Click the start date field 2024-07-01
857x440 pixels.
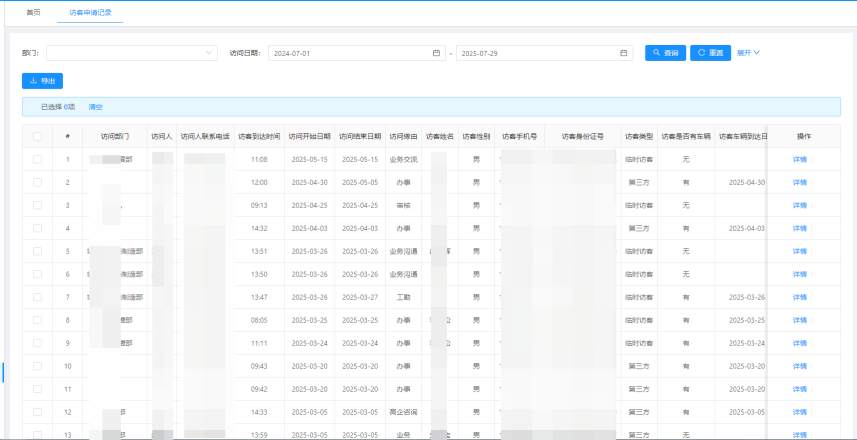pyautogui.click(x=357, y=53)
